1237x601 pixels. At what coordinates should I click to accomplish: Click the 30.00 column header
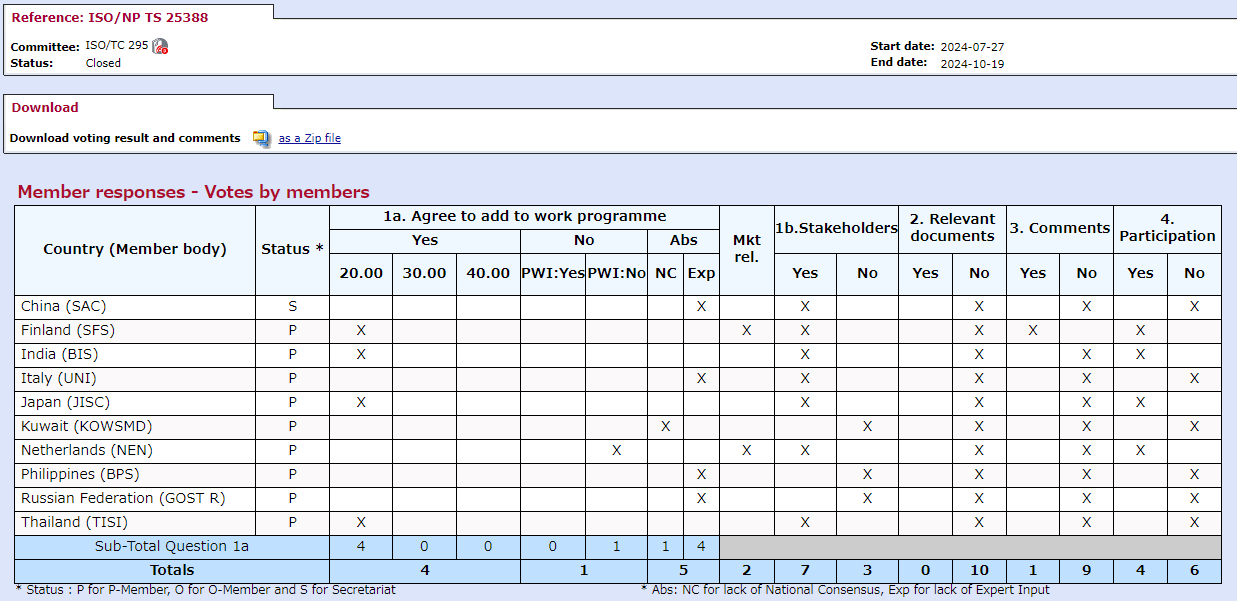(x=424, y=273)
